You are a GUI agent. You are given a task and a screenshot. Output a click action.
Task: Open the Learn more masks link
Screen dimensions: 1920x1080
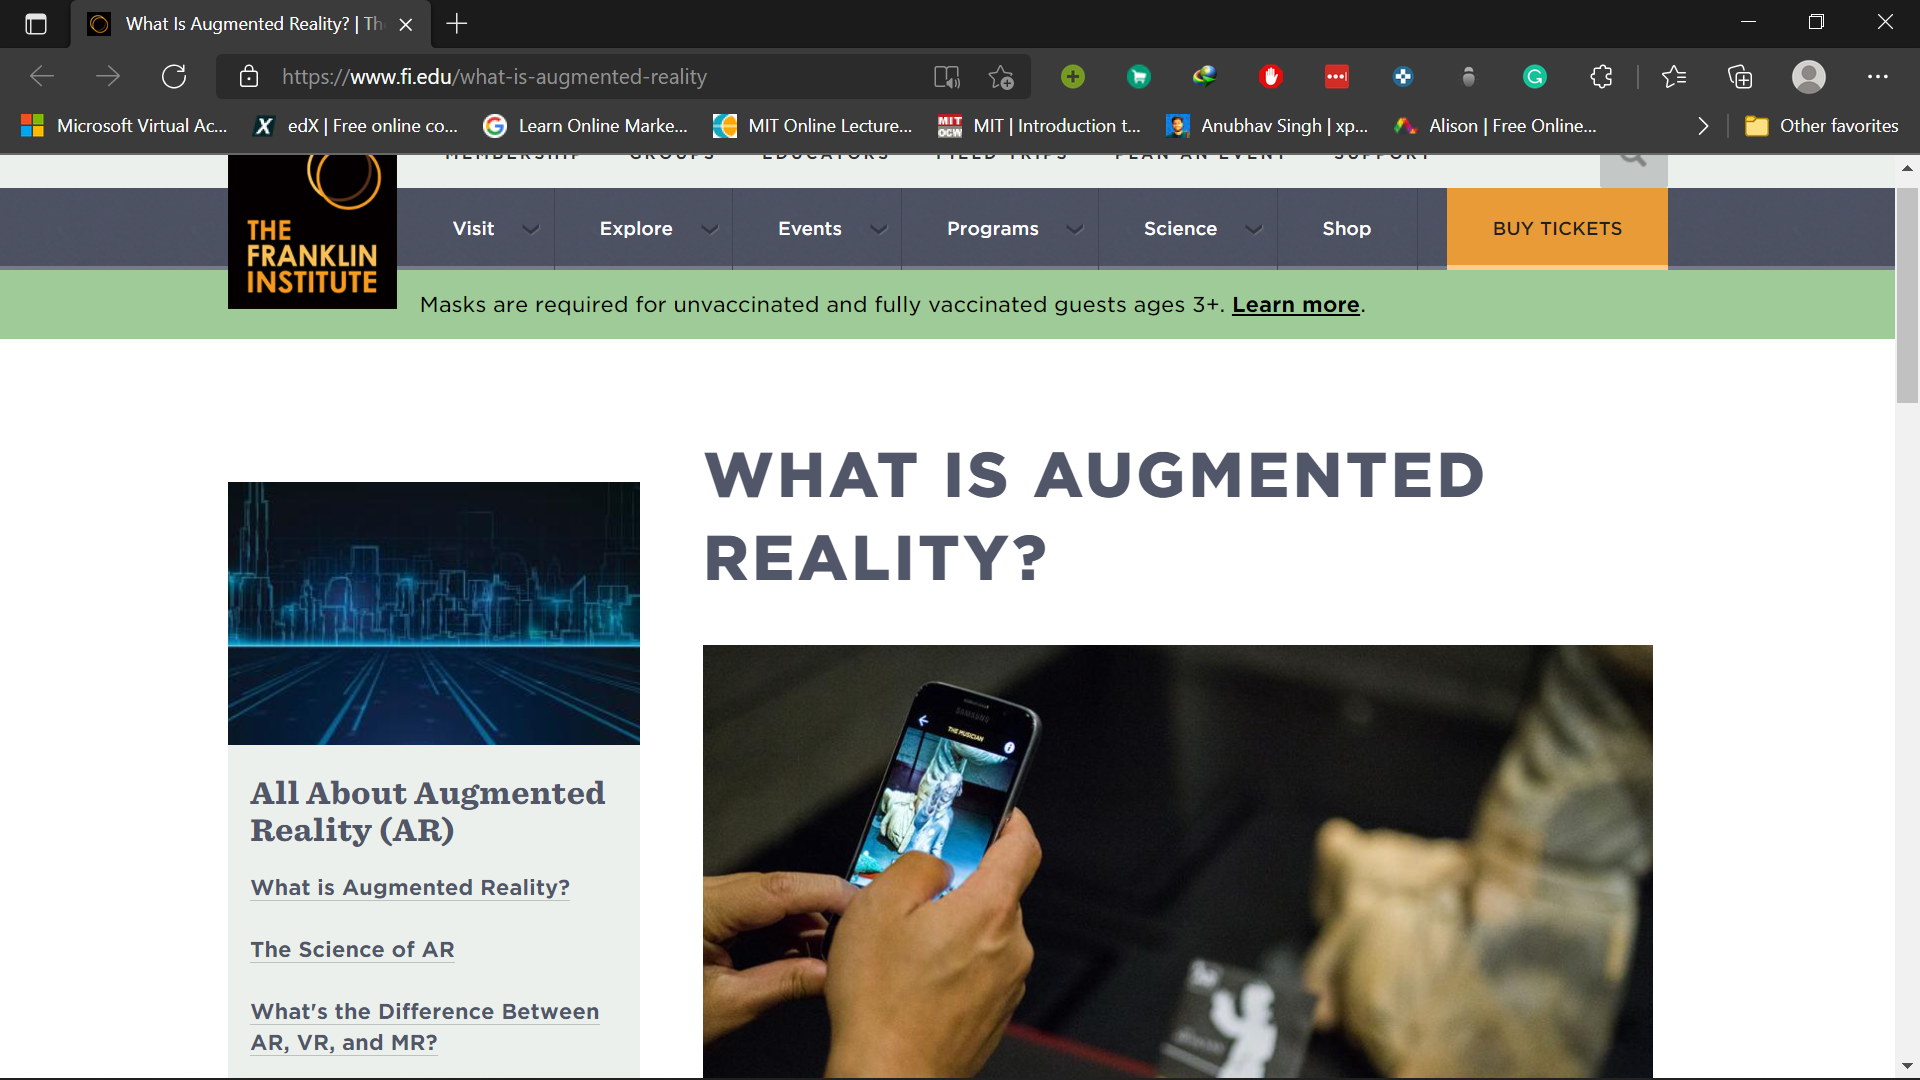coord(1295,305)
